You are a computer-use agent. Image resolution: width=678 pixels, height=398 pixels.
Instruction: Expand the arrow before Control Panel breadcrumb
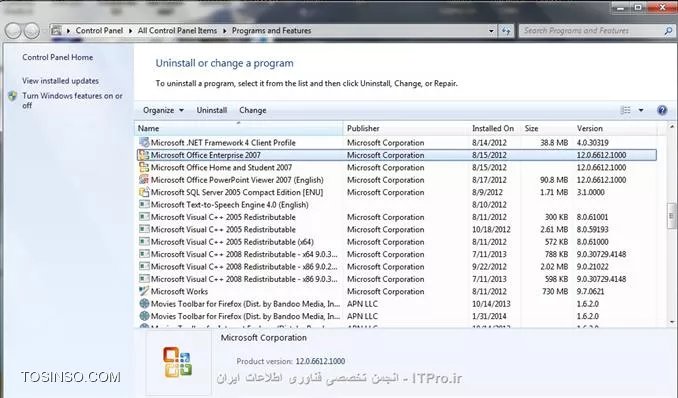(x=68, y=31)
